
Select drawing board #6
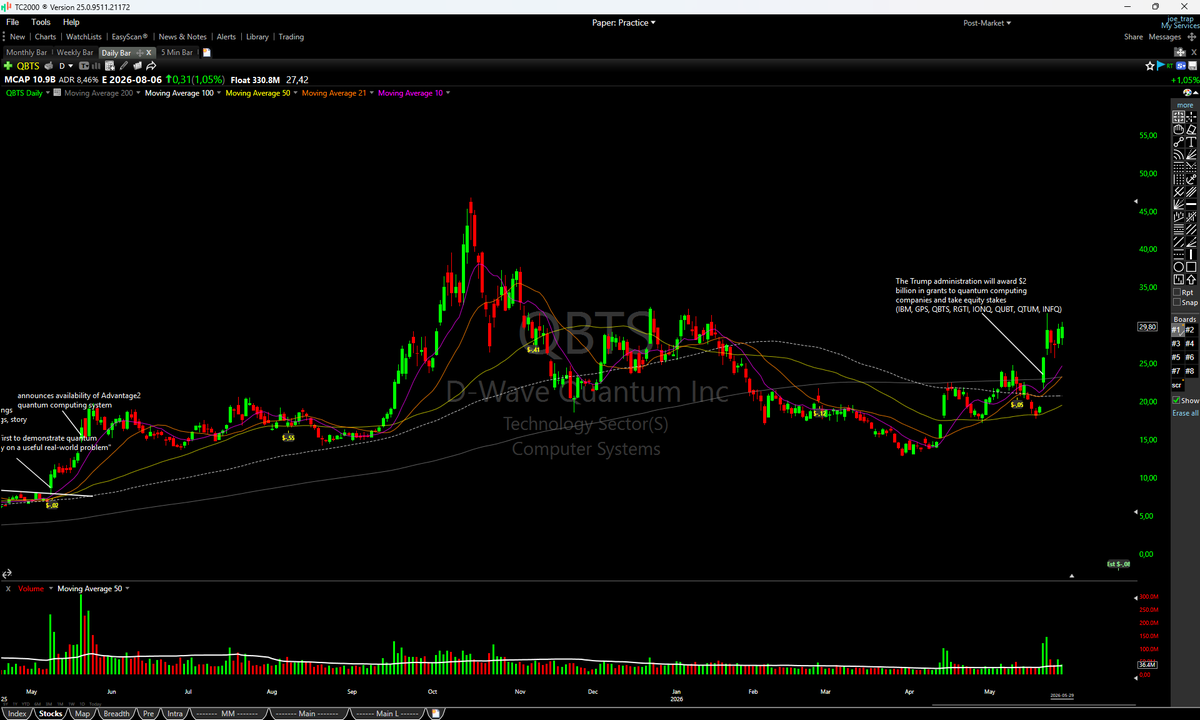tap(1190, 357)
